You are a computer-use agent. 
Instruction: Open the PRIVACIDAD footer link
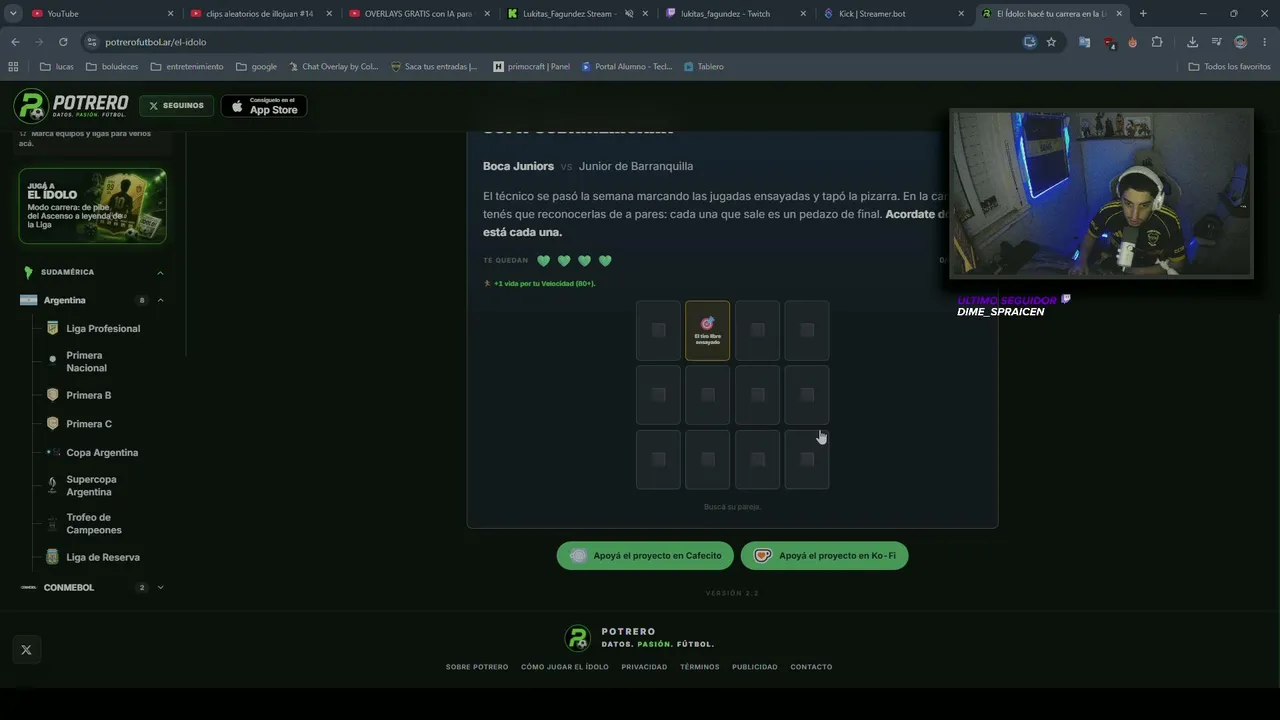(x=644, y=667)
